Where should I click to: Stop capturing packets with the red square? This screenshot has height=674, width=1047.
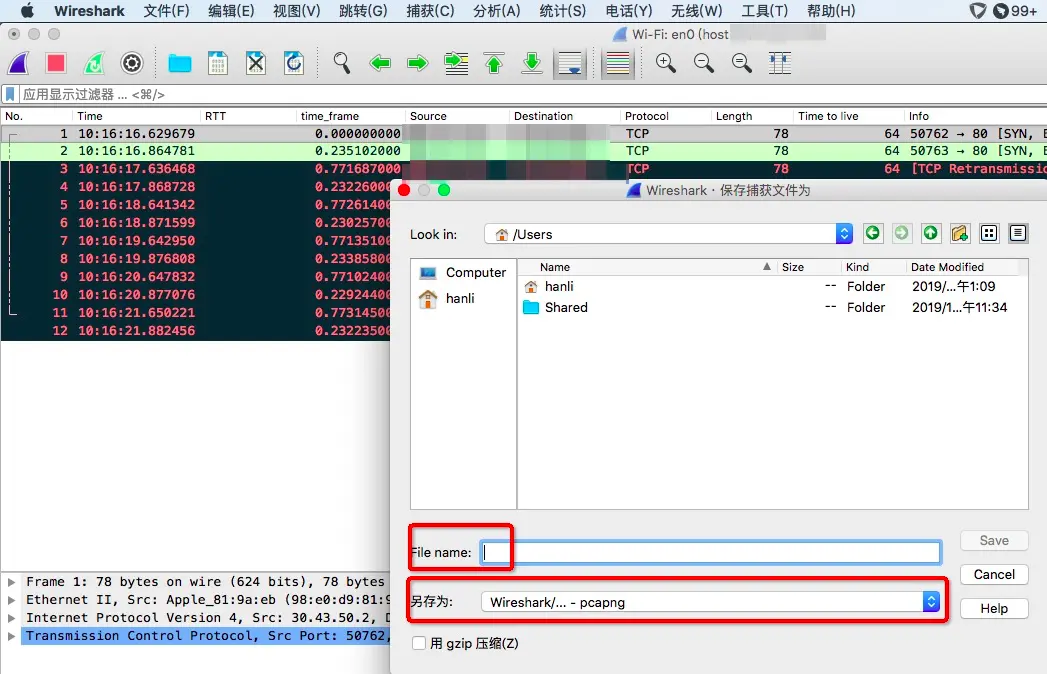point(56,63)
